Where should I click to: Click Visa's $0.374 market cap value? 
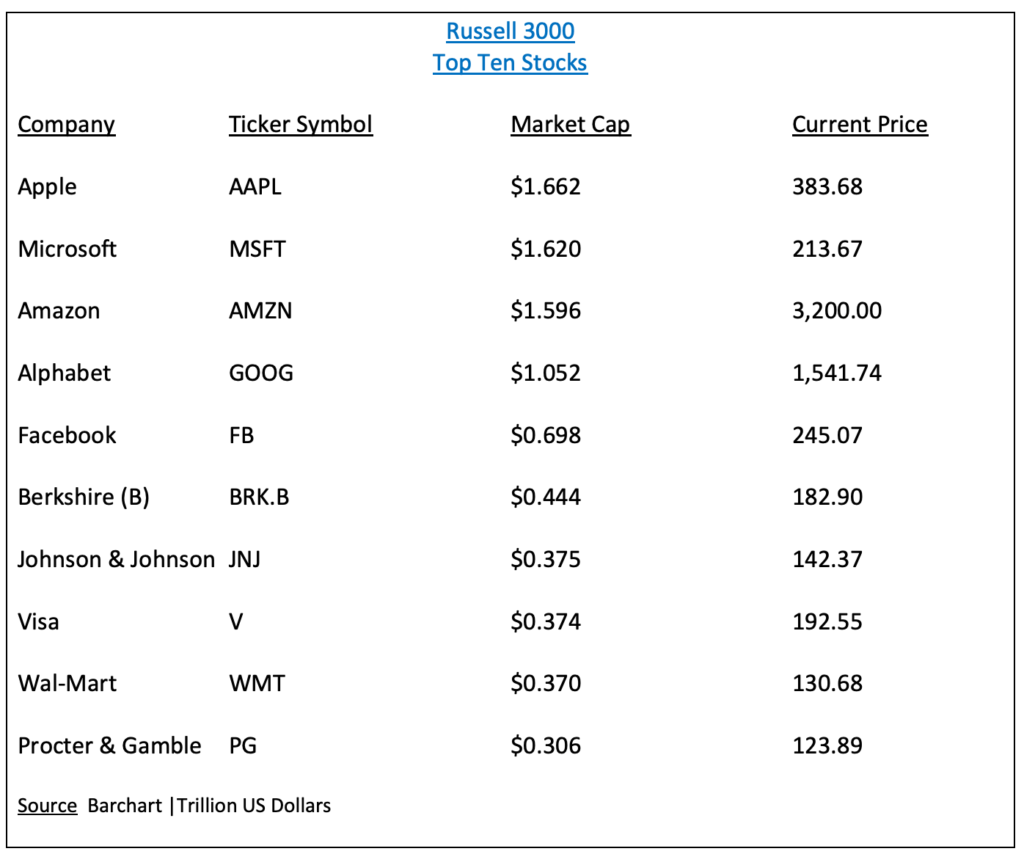pyautogui.click(x=546, y=622)
